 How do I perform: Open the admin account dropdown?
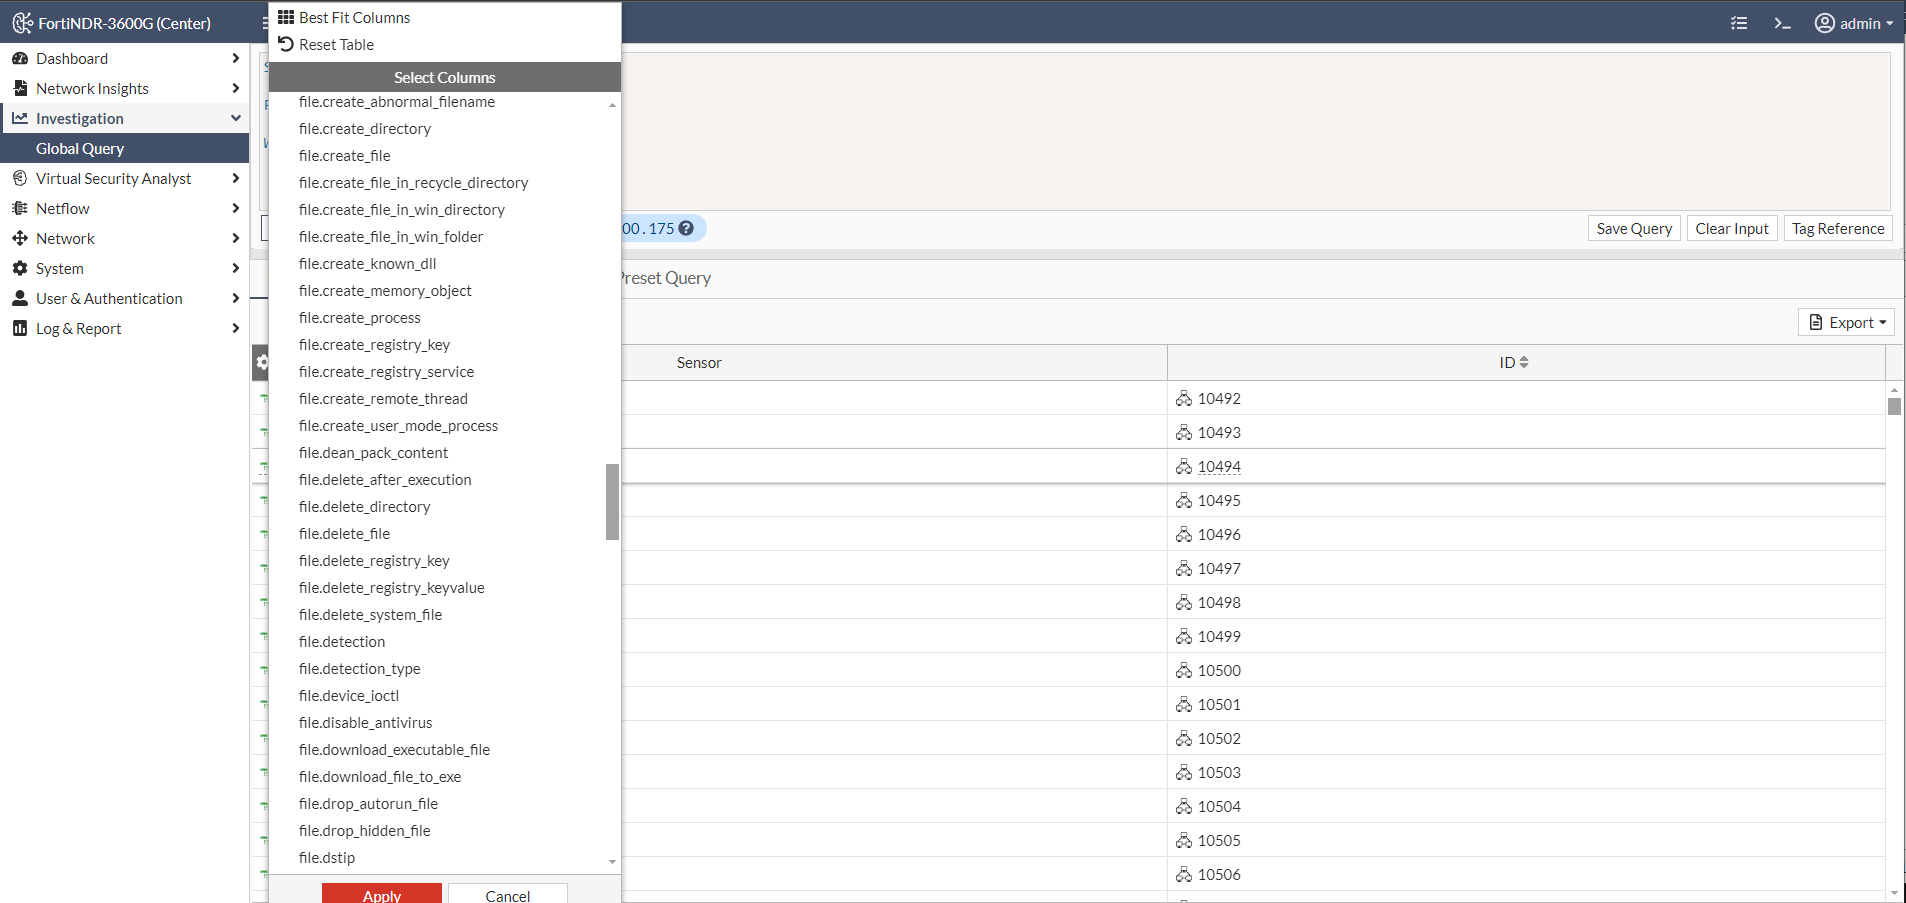coord(1855,23)
